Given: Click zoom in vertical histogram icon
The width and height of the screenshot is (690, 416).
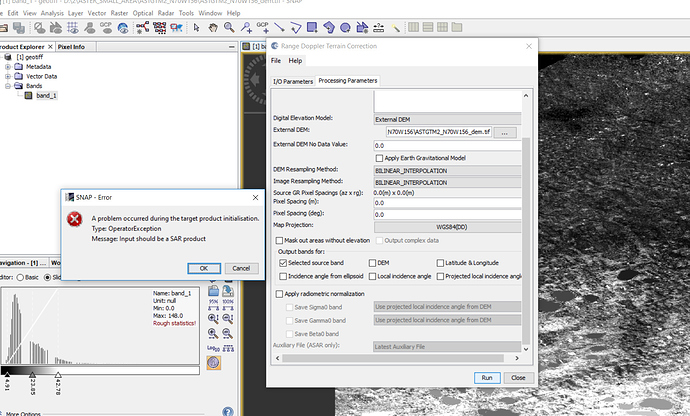Looking at the screenshot, I should click(213, 318).
